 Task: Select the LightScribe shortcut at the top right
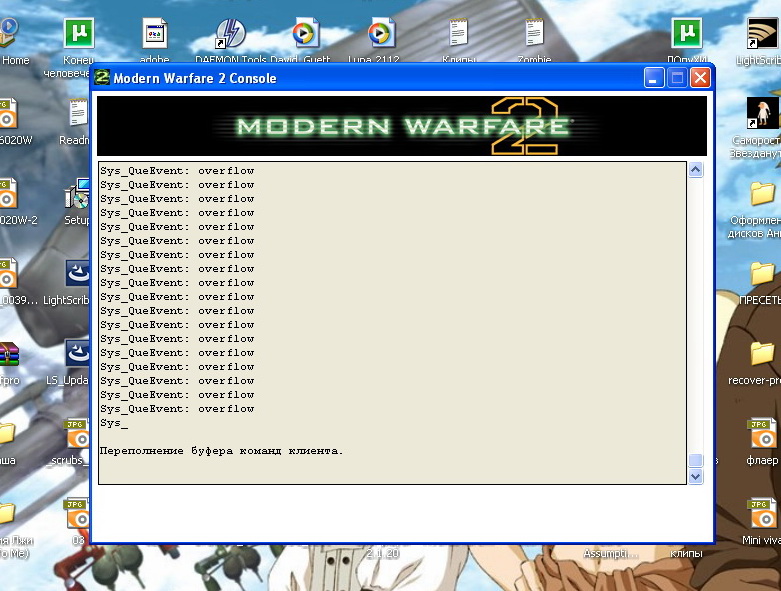click(x=762, y=33)
